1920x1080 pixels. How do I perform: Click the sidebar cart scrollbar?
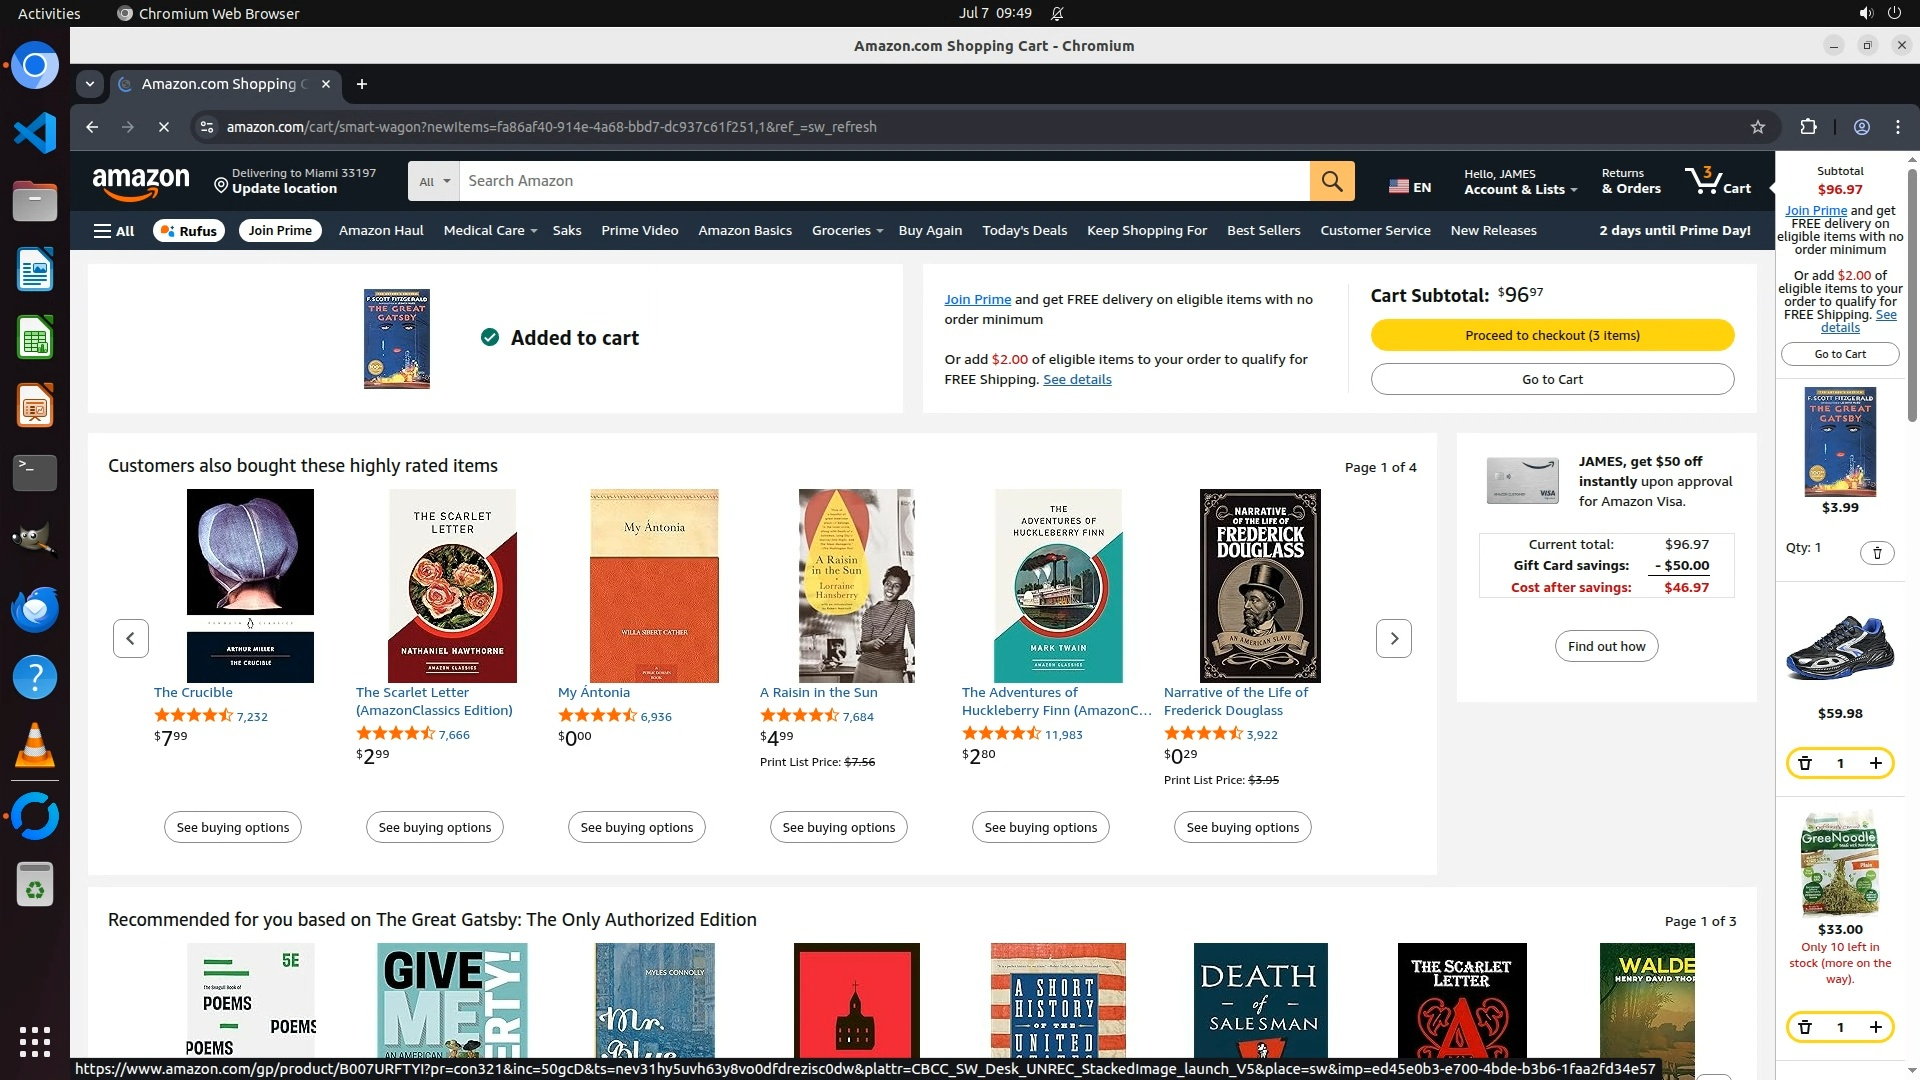click(x=1912, y=295)
